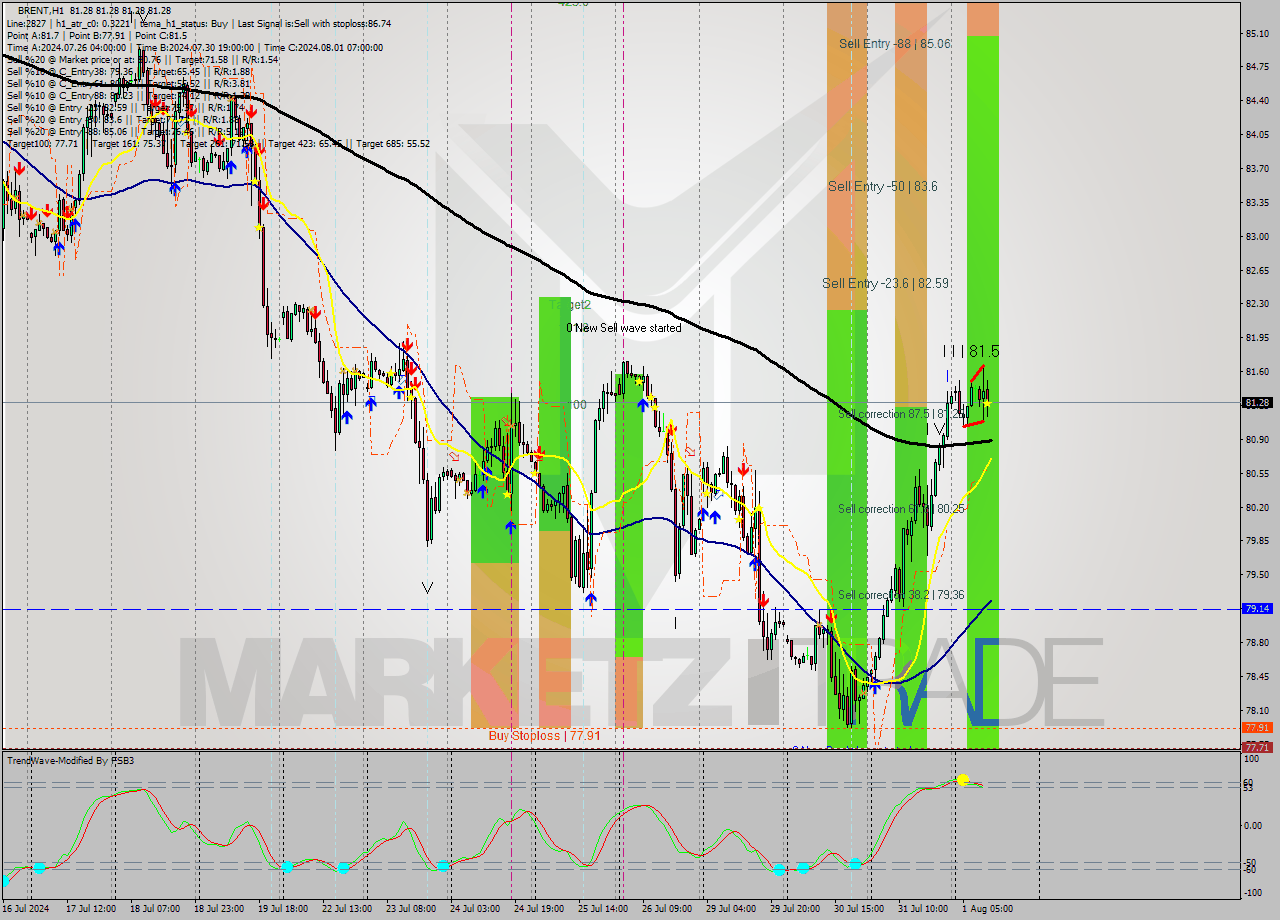Select the 'Sell Entry -50 | 83.6' label
Screen dimensions: 1280x920
883,187
